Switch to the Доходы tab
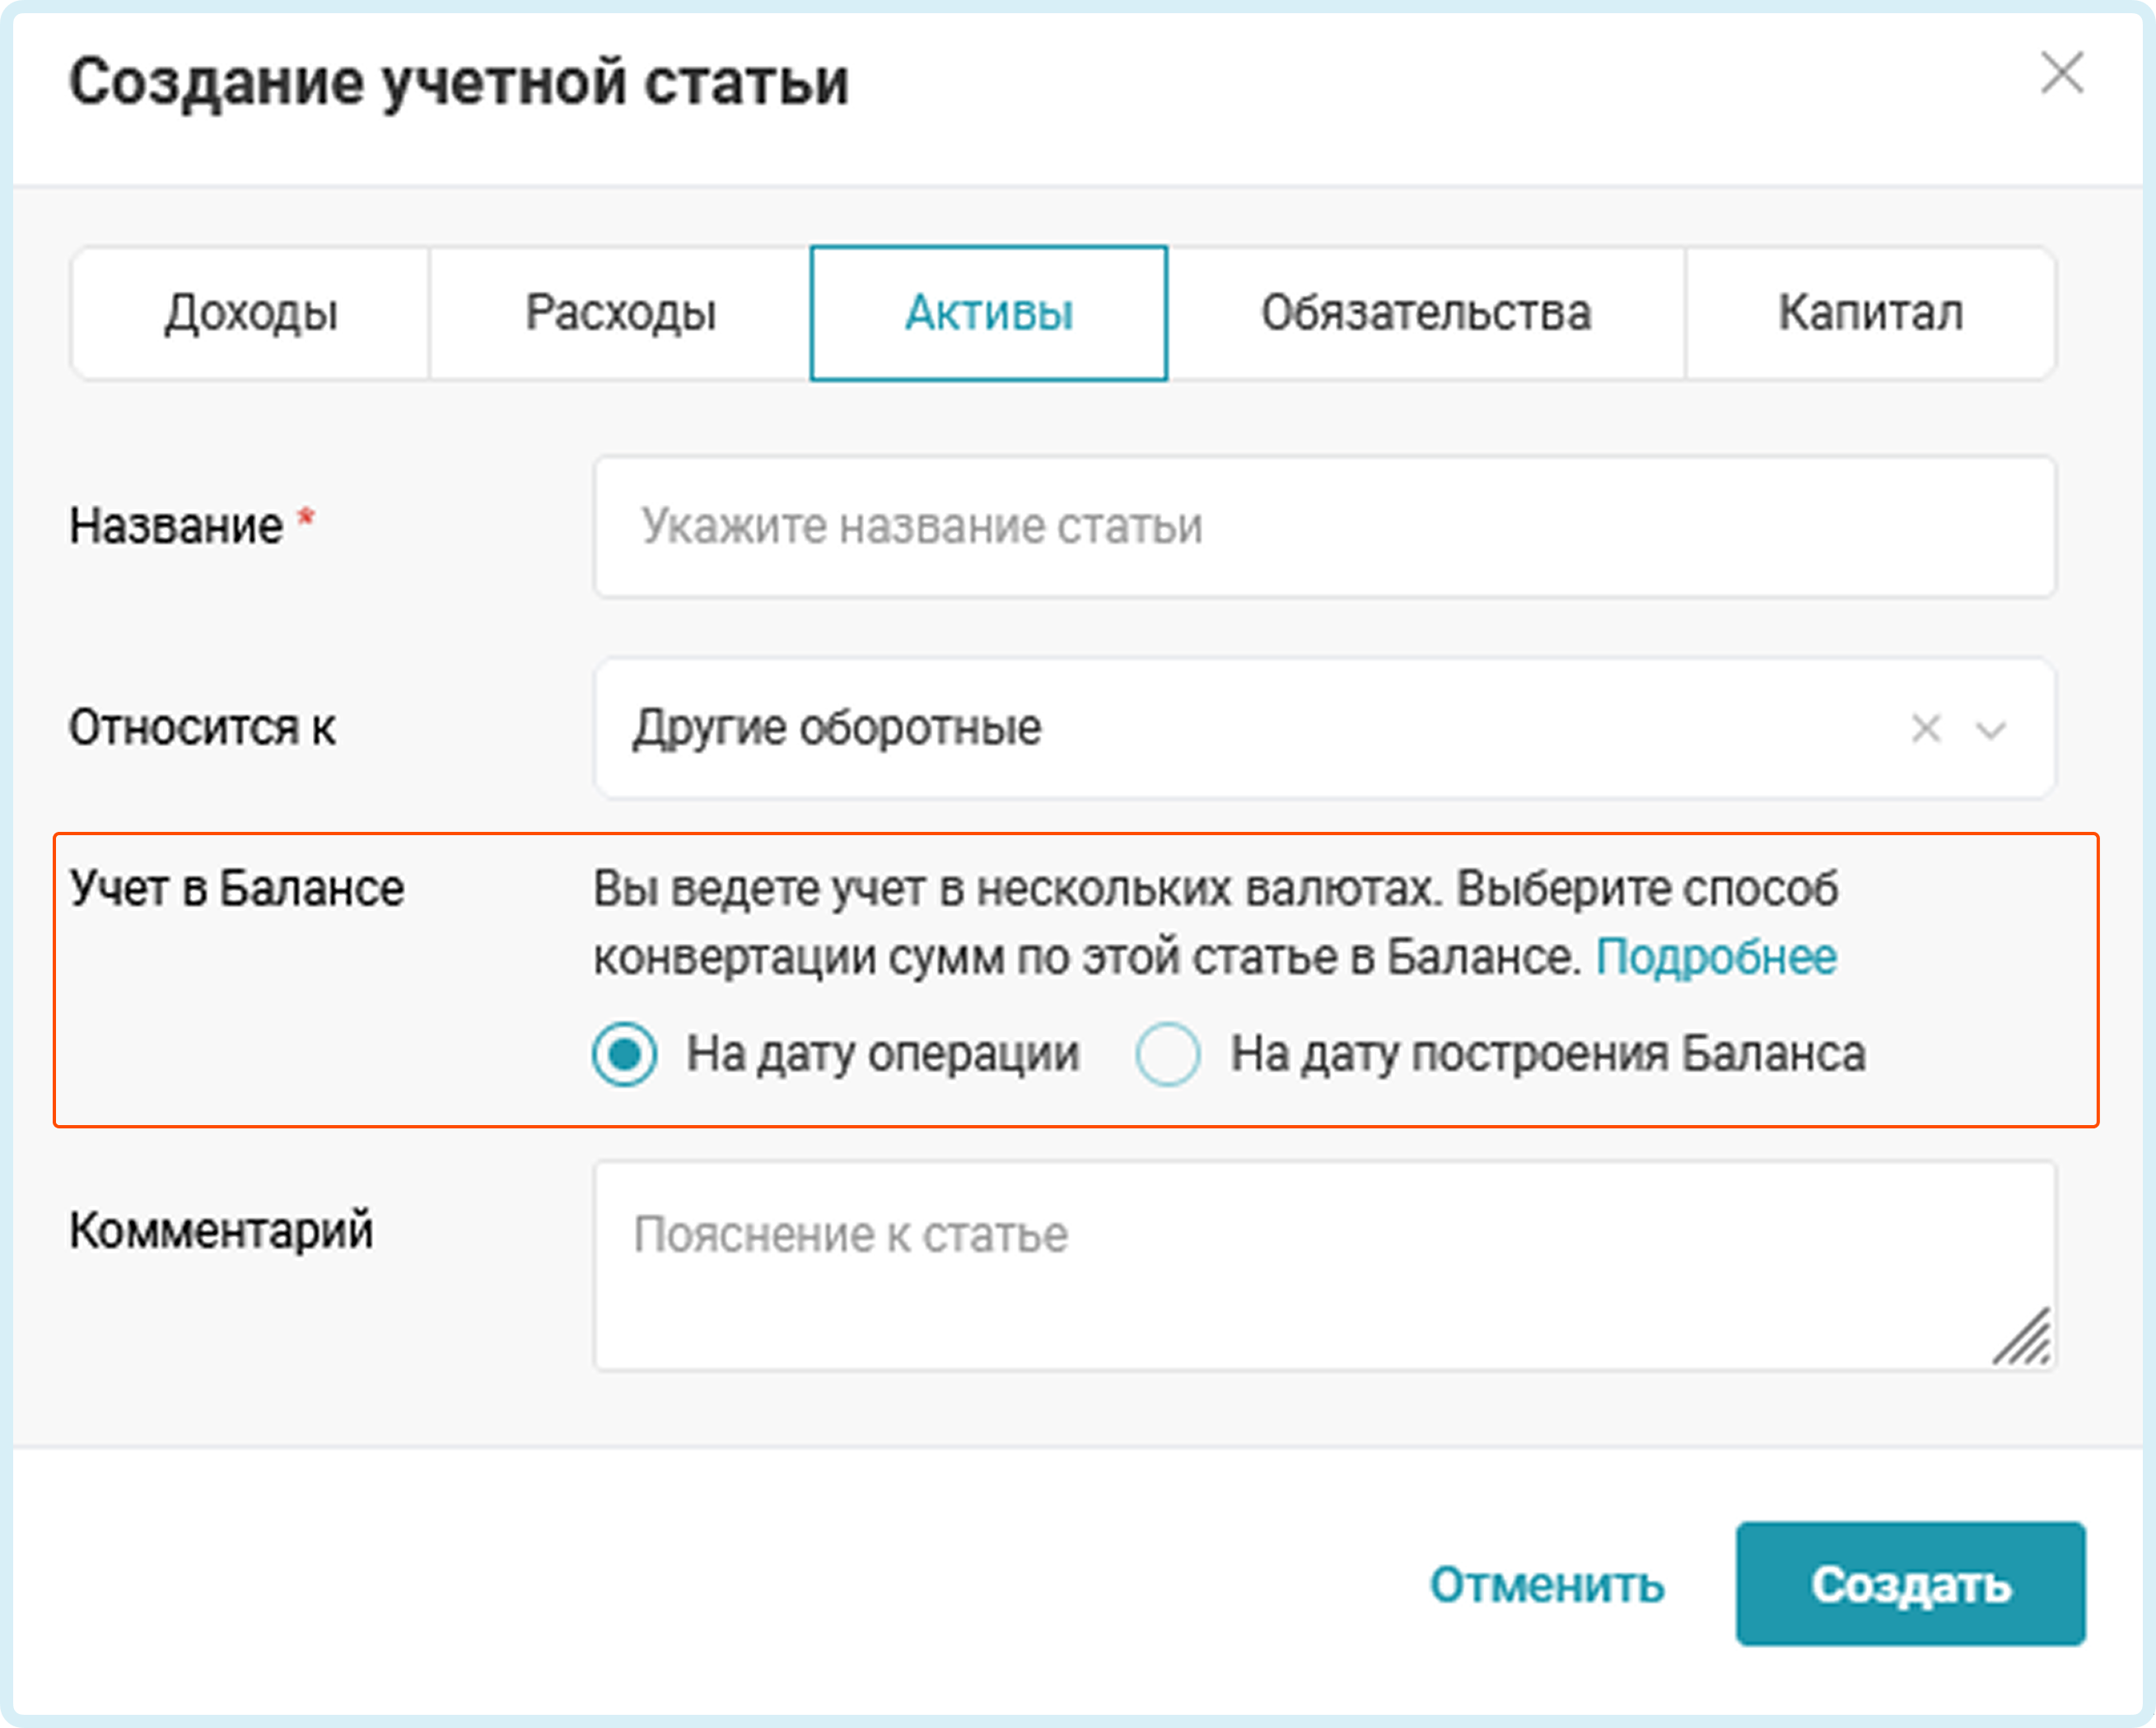Viewport: 2156px width, 1728px height. 251,313
